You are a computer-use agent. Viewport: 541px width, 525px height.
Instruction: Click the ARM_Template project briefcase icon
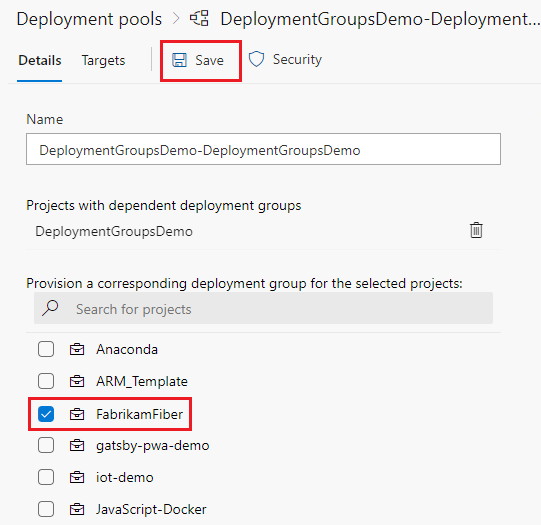pyautogui.click(x=77, y=381)
